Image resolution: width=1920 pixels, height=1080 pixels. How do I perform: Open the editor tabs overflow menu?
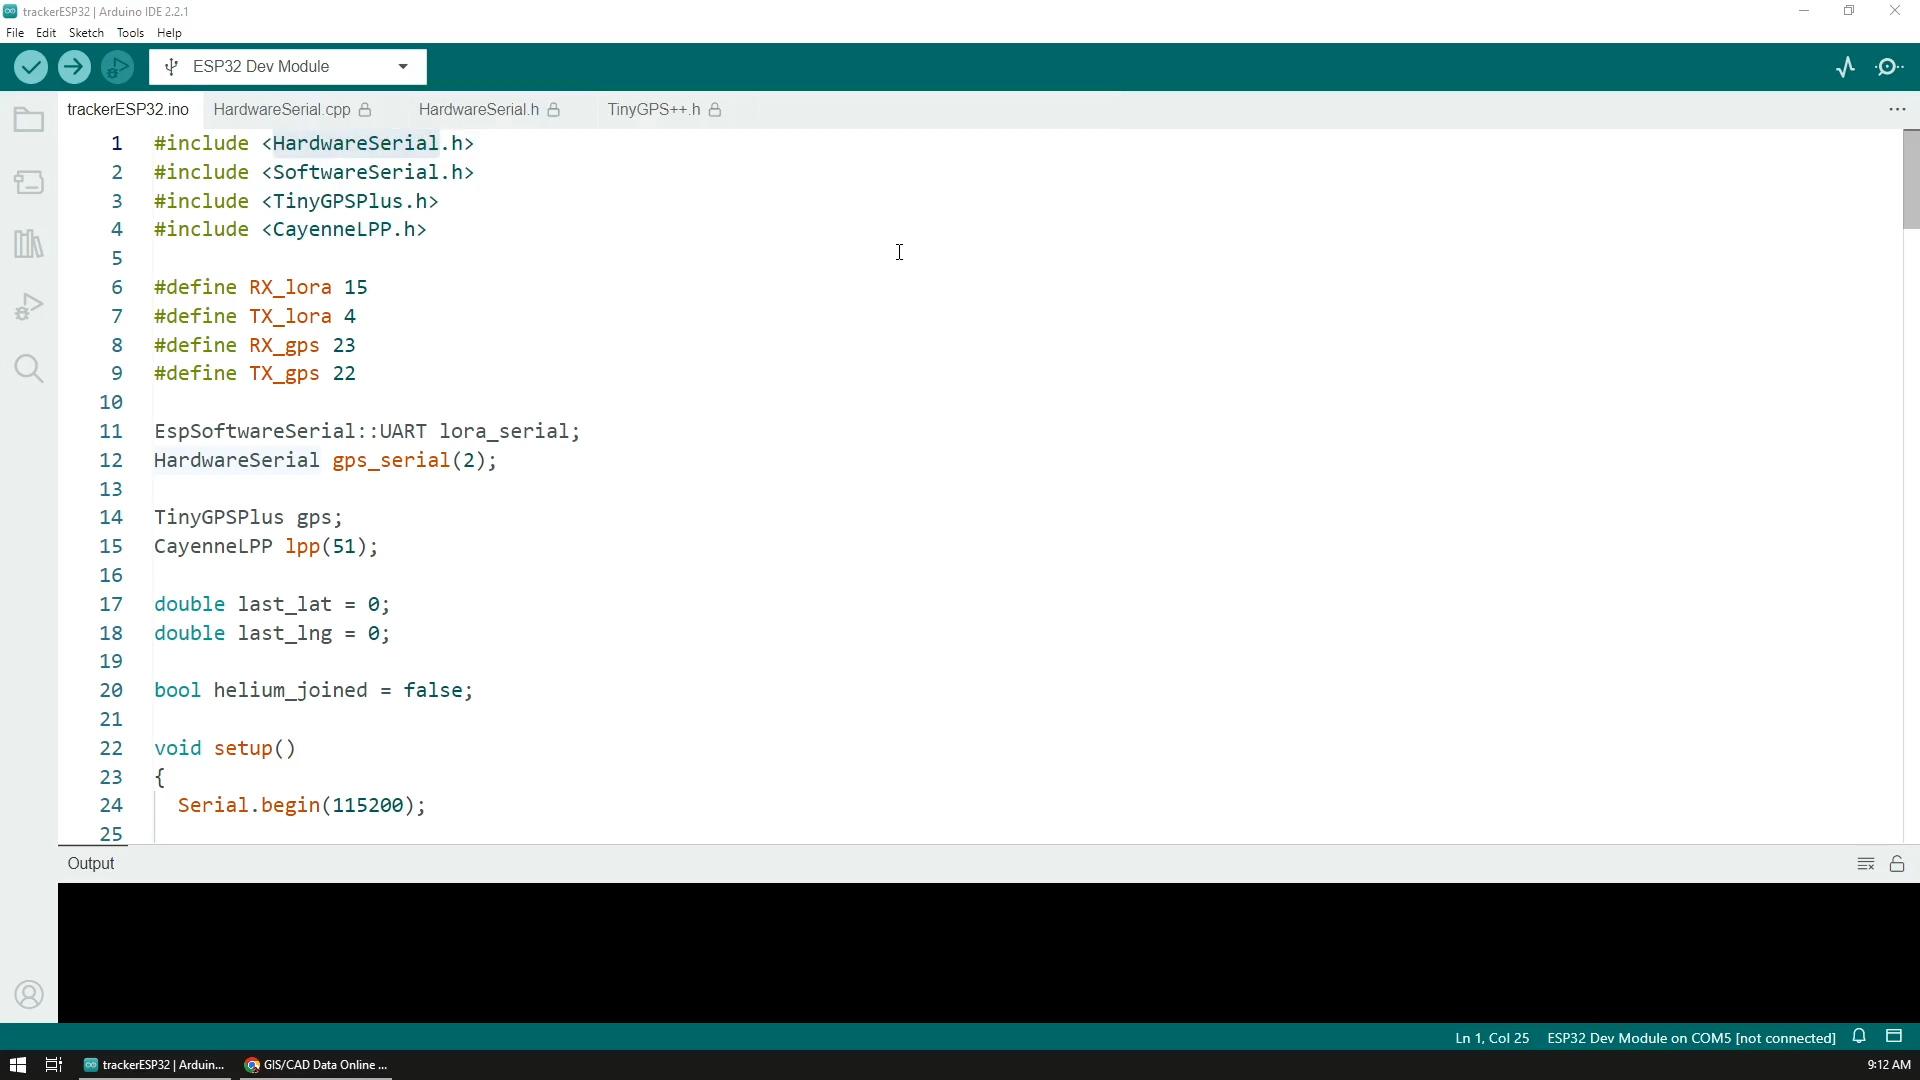[1897, 109]
